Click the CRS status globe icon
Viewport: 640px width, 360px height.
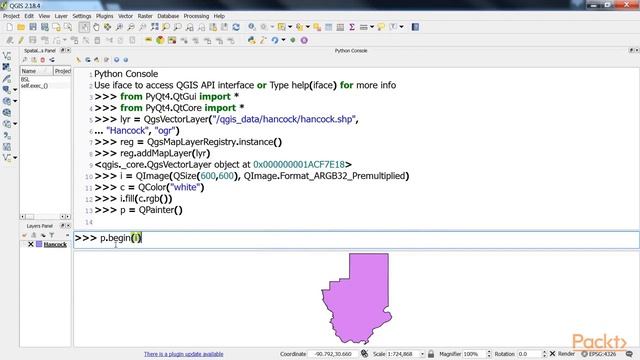click(584, 354)
